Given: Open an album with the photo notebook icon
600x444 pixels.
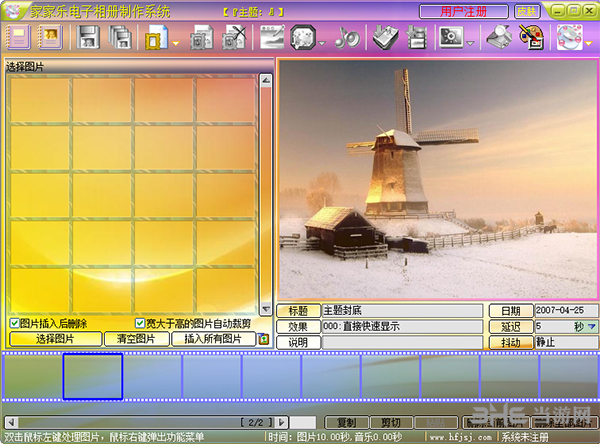Looking at the screenshot, I should tap(50, 37).
